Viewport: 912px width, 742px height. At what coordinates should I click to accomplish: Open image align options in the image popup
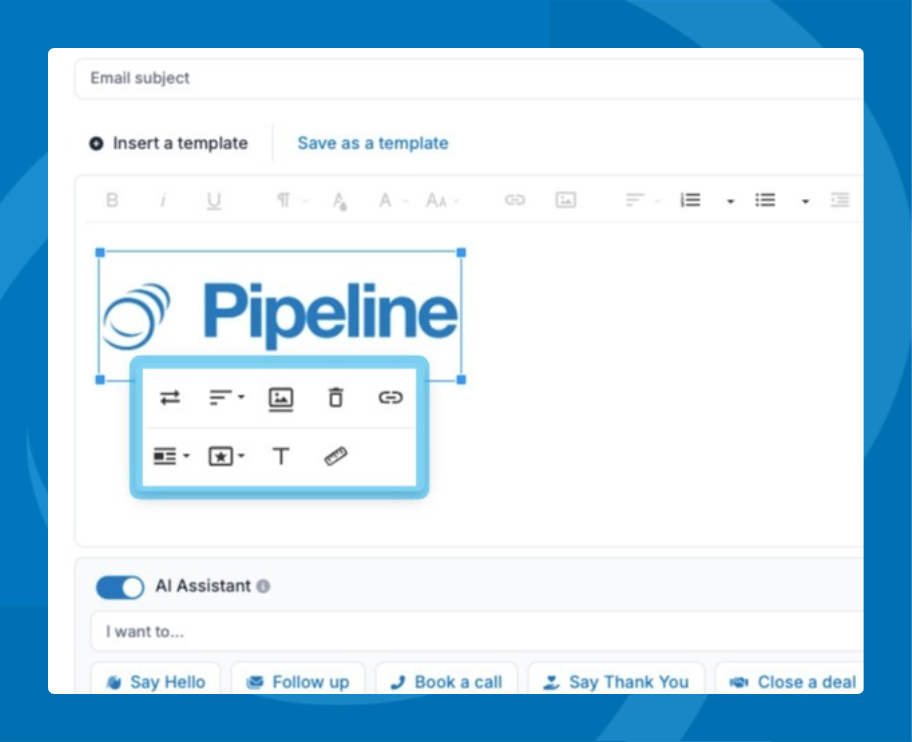[x=227, y=398]
